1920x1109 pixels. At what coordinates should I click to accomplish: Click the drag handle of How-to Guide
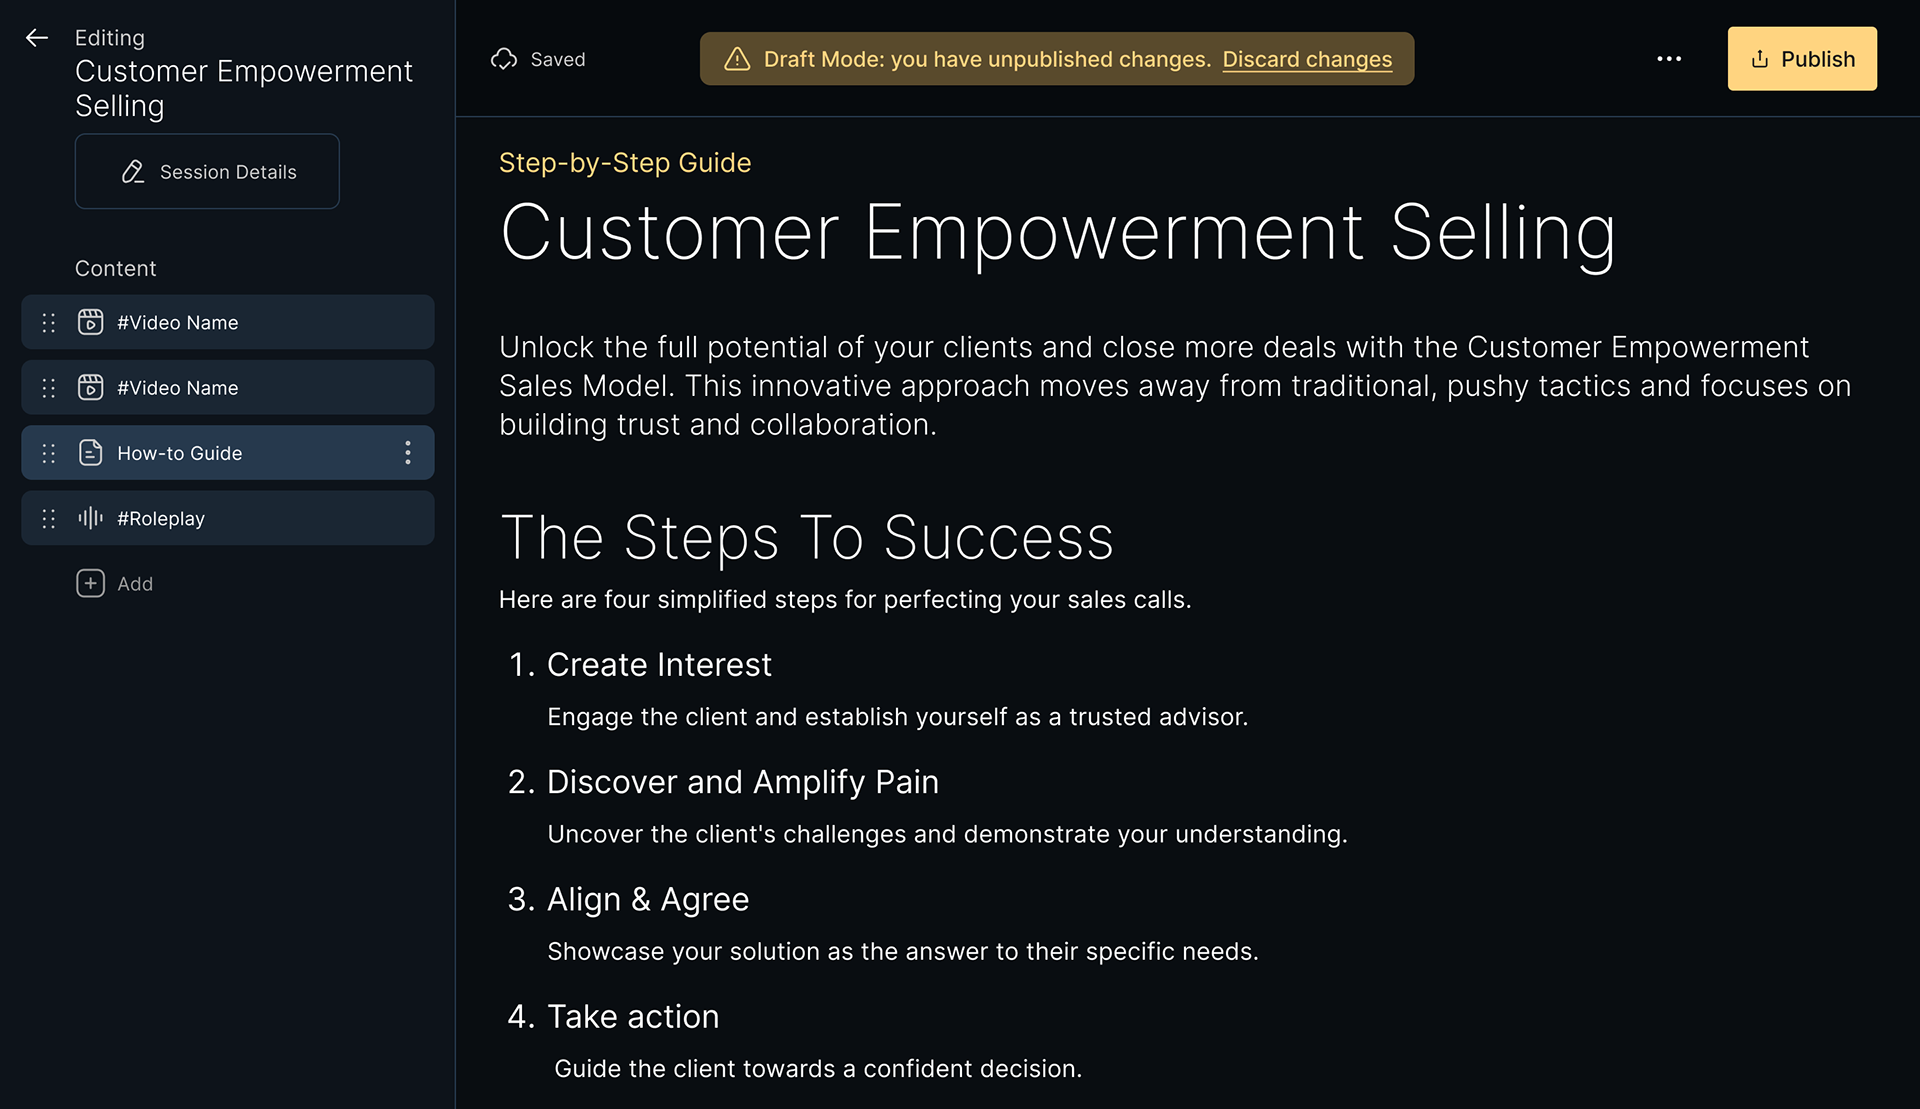point(48,453)
